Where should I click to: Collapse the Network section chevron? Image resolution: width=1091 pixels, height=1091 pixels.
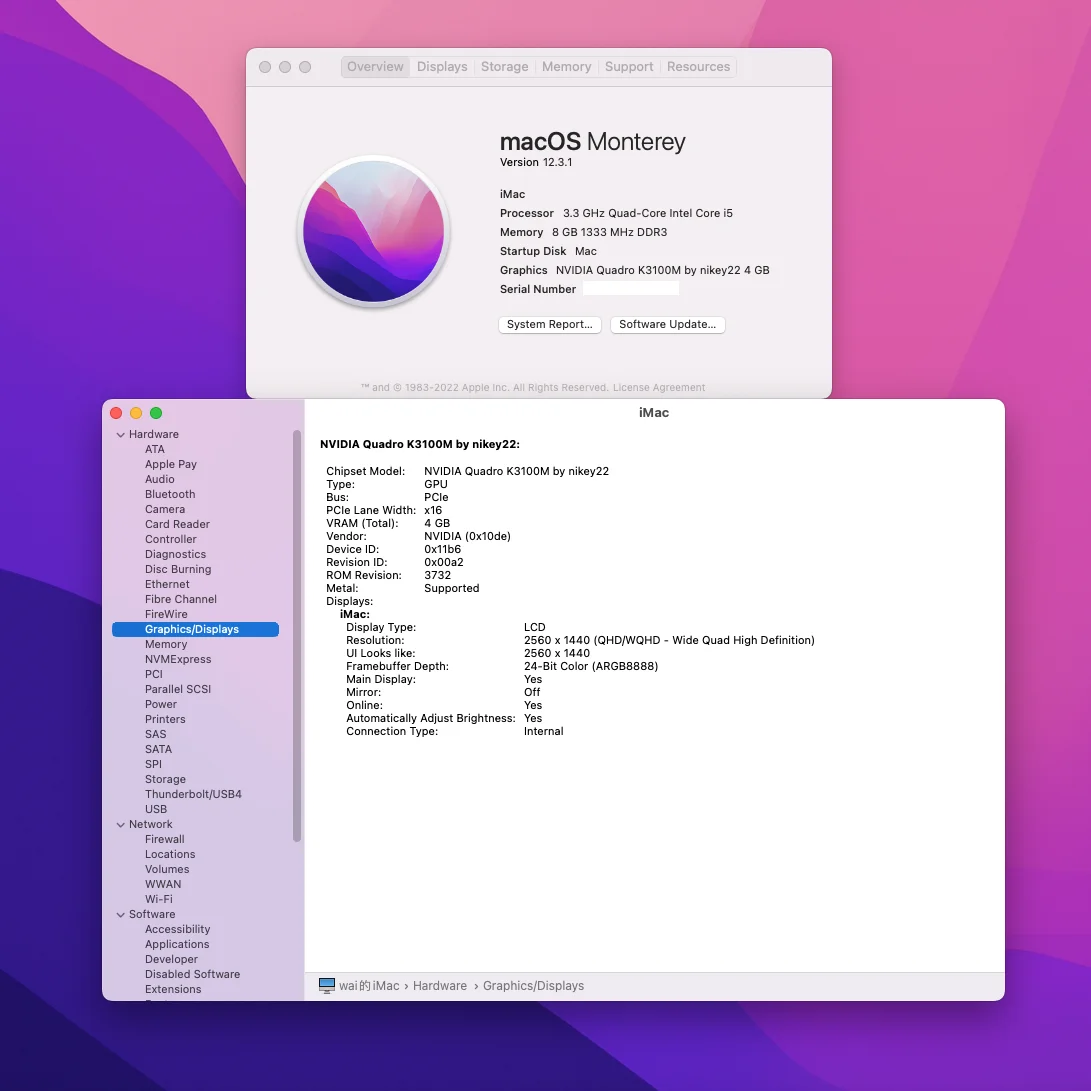(x=121, y=825)
